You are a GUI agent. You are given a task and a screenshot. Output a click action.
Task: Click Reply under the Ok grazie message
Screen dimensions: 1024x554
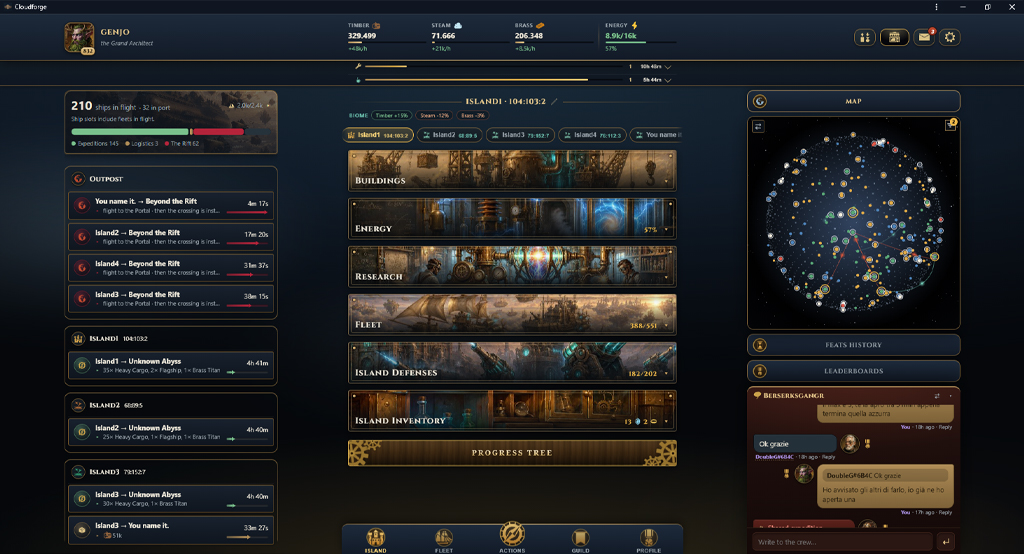point(829,457)
